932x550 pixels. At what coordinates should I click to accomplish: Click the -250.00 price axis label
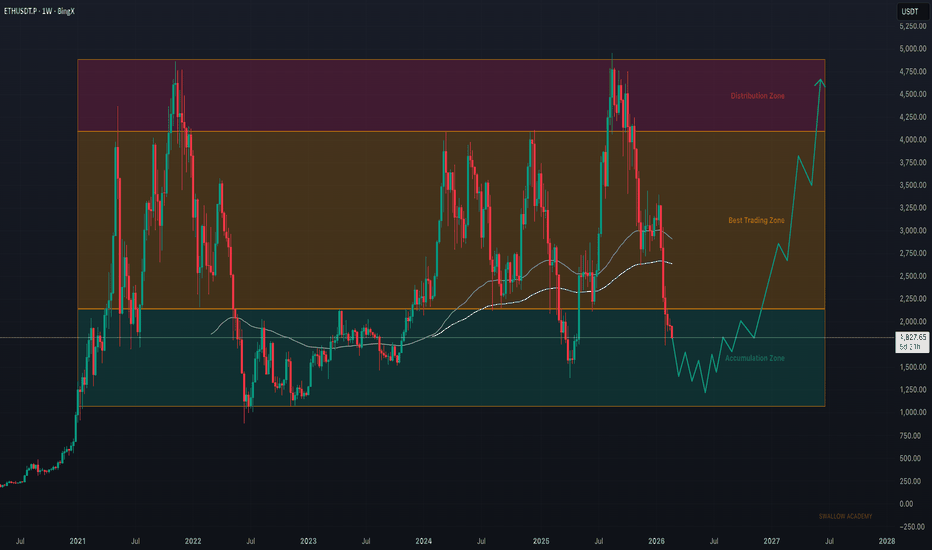(x=911, y=526)
